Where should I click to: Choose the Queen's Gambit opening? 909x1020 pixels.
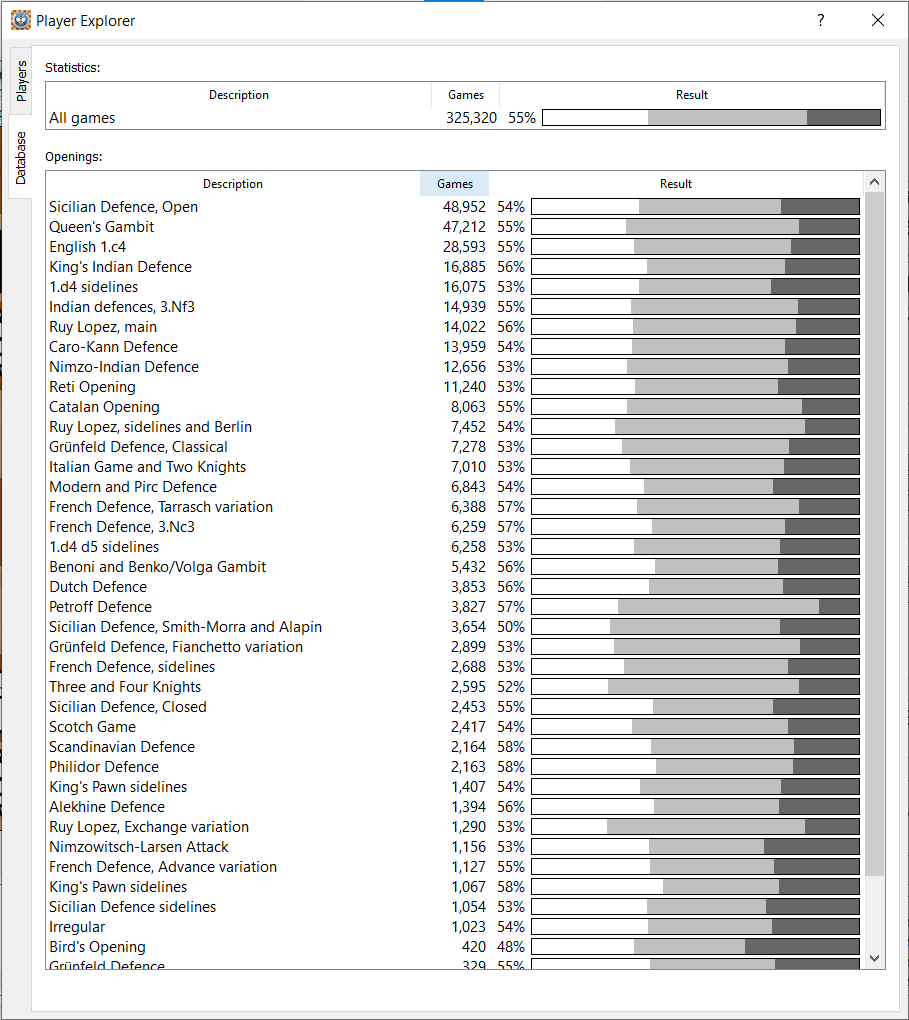(x=101, y=227)
